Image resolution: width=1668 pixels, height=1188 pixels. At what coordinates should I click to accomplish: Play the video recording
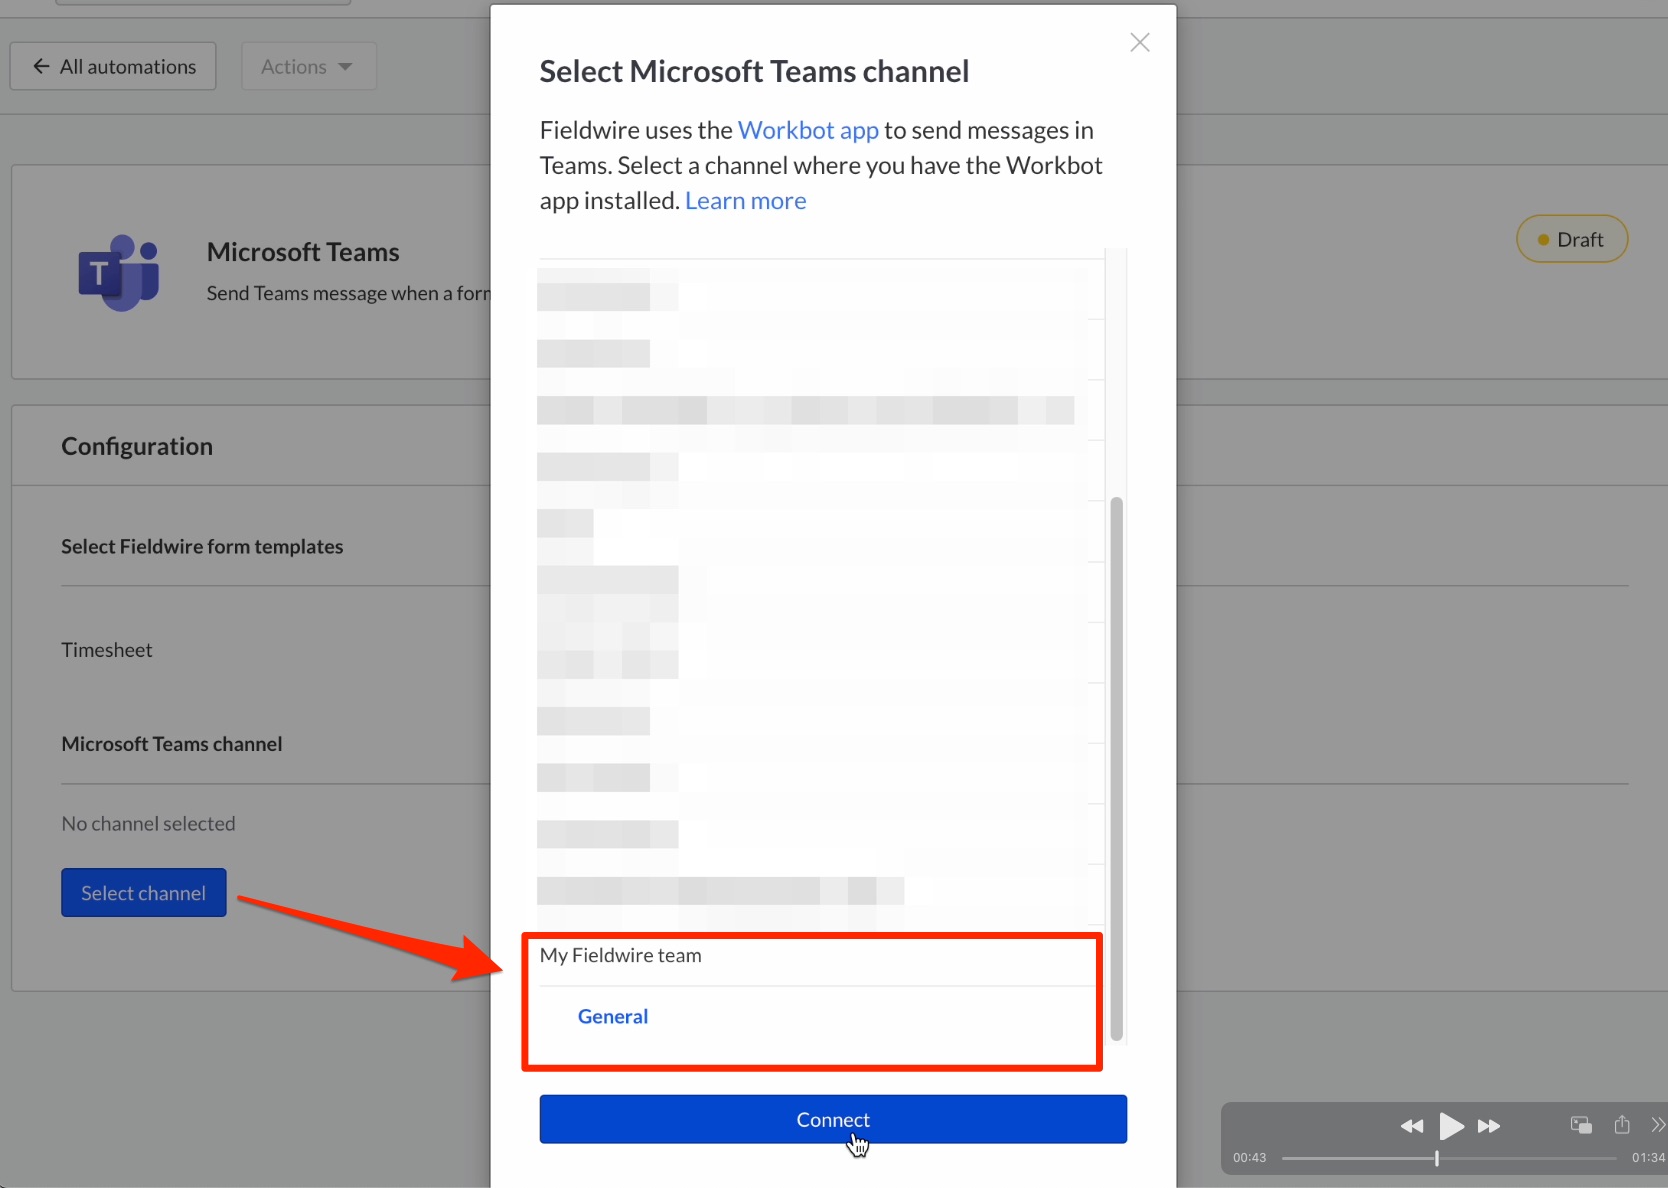click(x=1450, y=1126)
